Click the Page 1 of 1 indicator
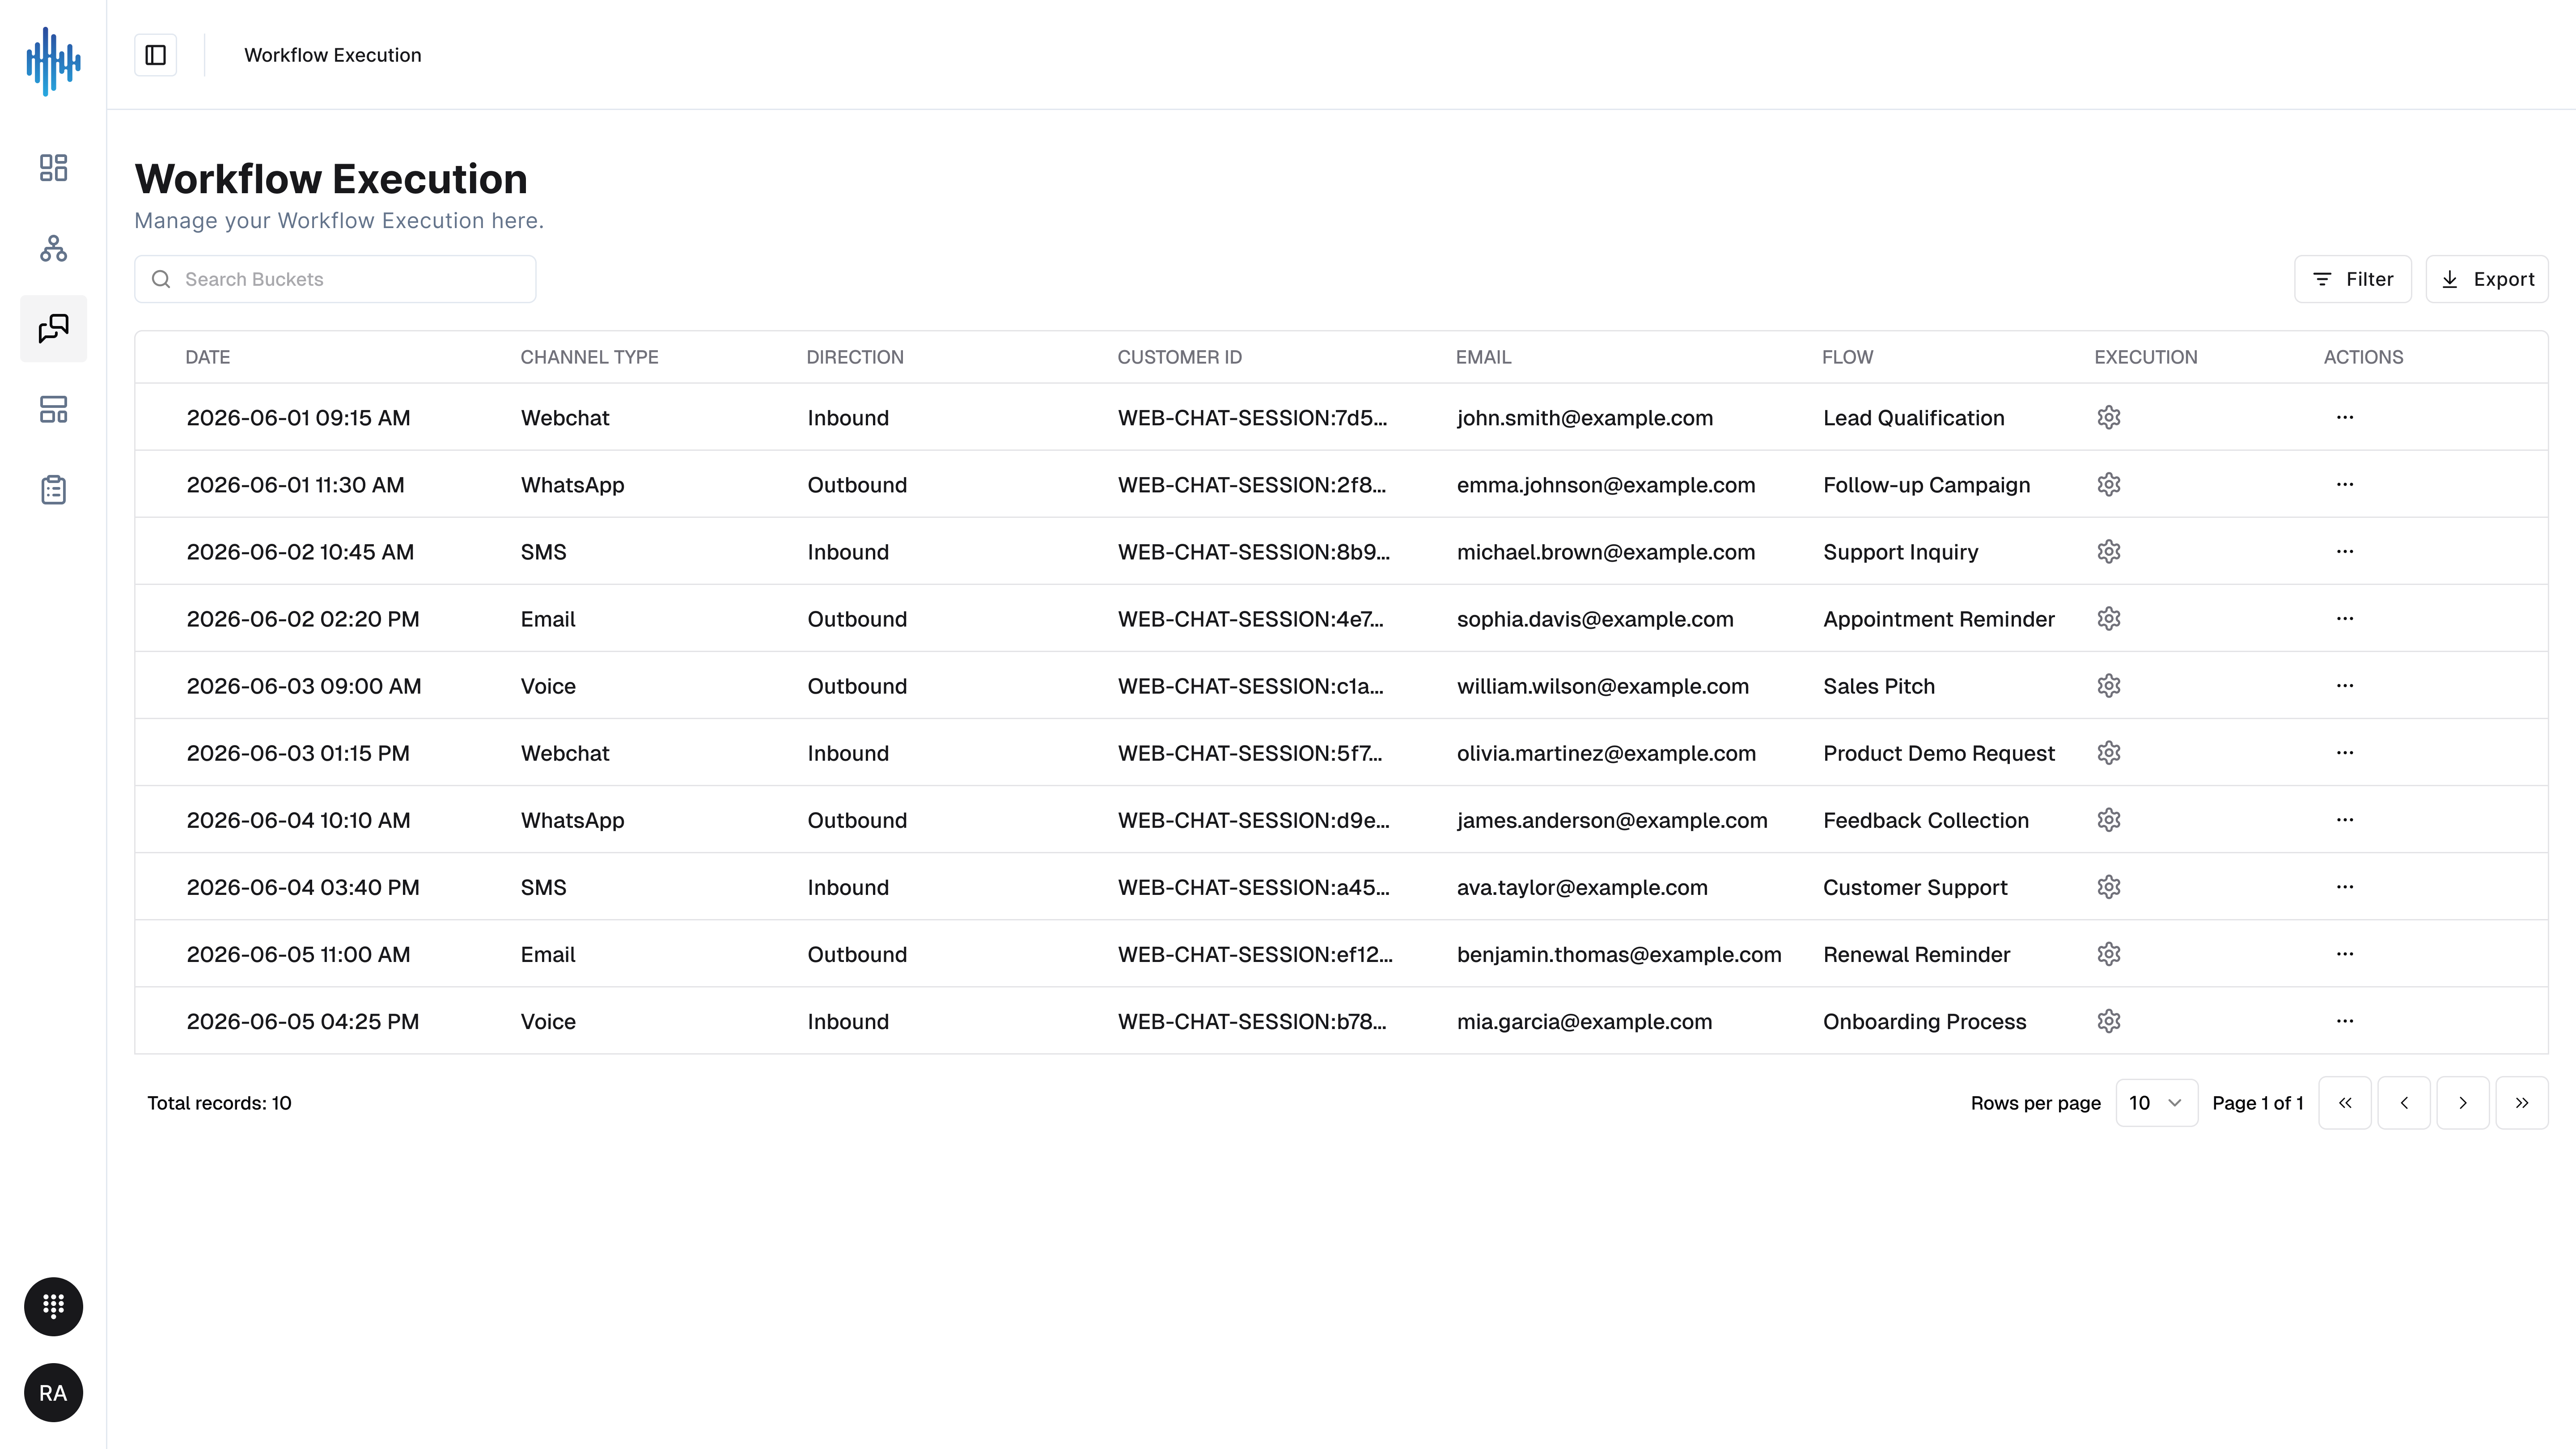The image size is (2576, 1449). tap(2258, 1103)
